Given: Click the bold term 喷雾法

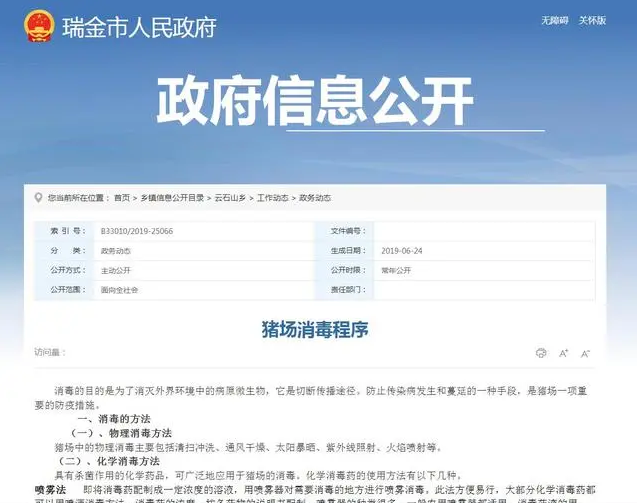Looking at the screenshot, I should (50, 489).
